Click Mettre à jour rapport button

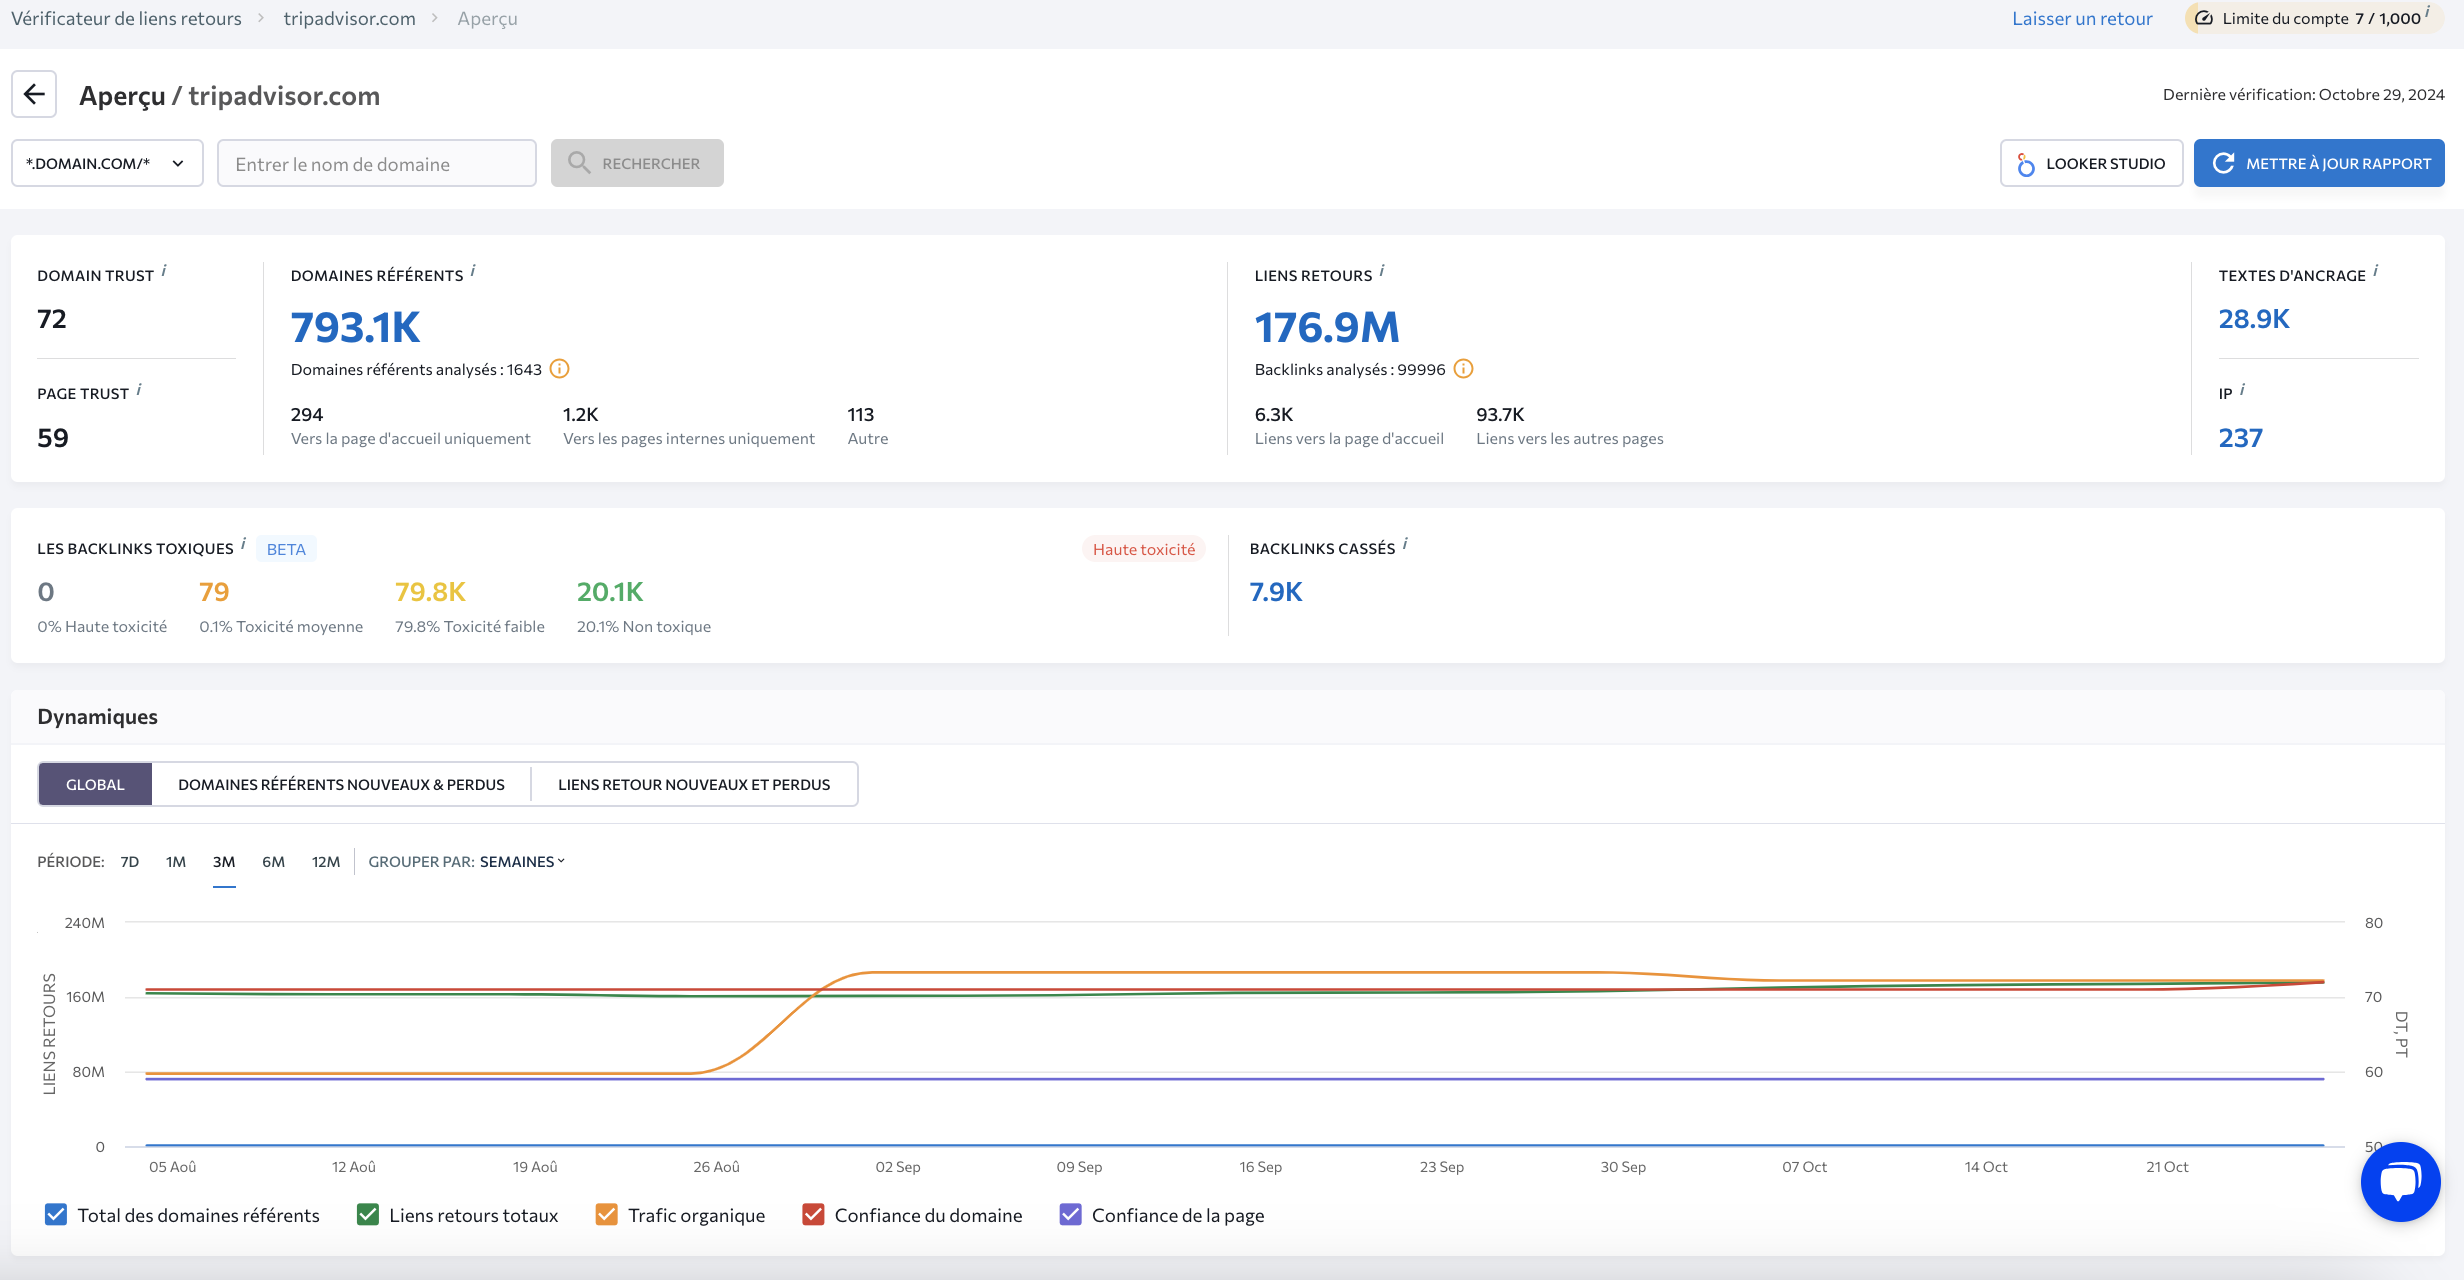coord(2319,163)
